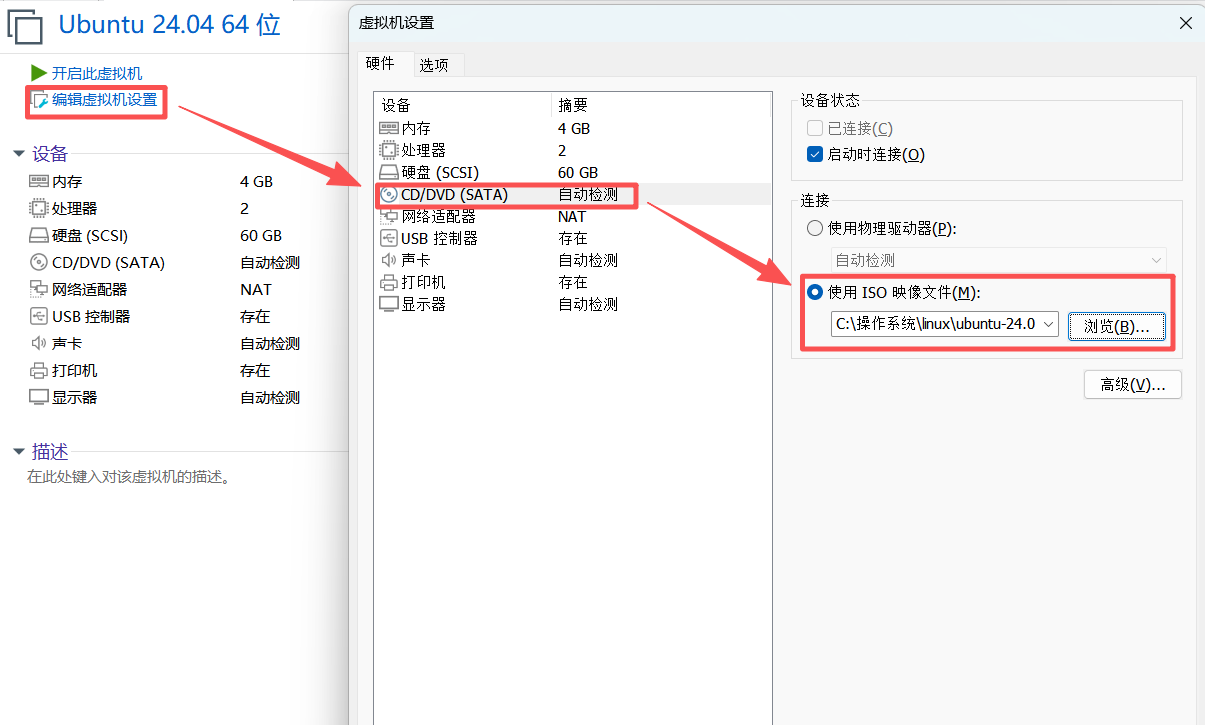The width and height of the screenshot is (1205, 725).
Task: Click 内存 icon in settings dialog hardware list
Action: [x=389, y=128]
